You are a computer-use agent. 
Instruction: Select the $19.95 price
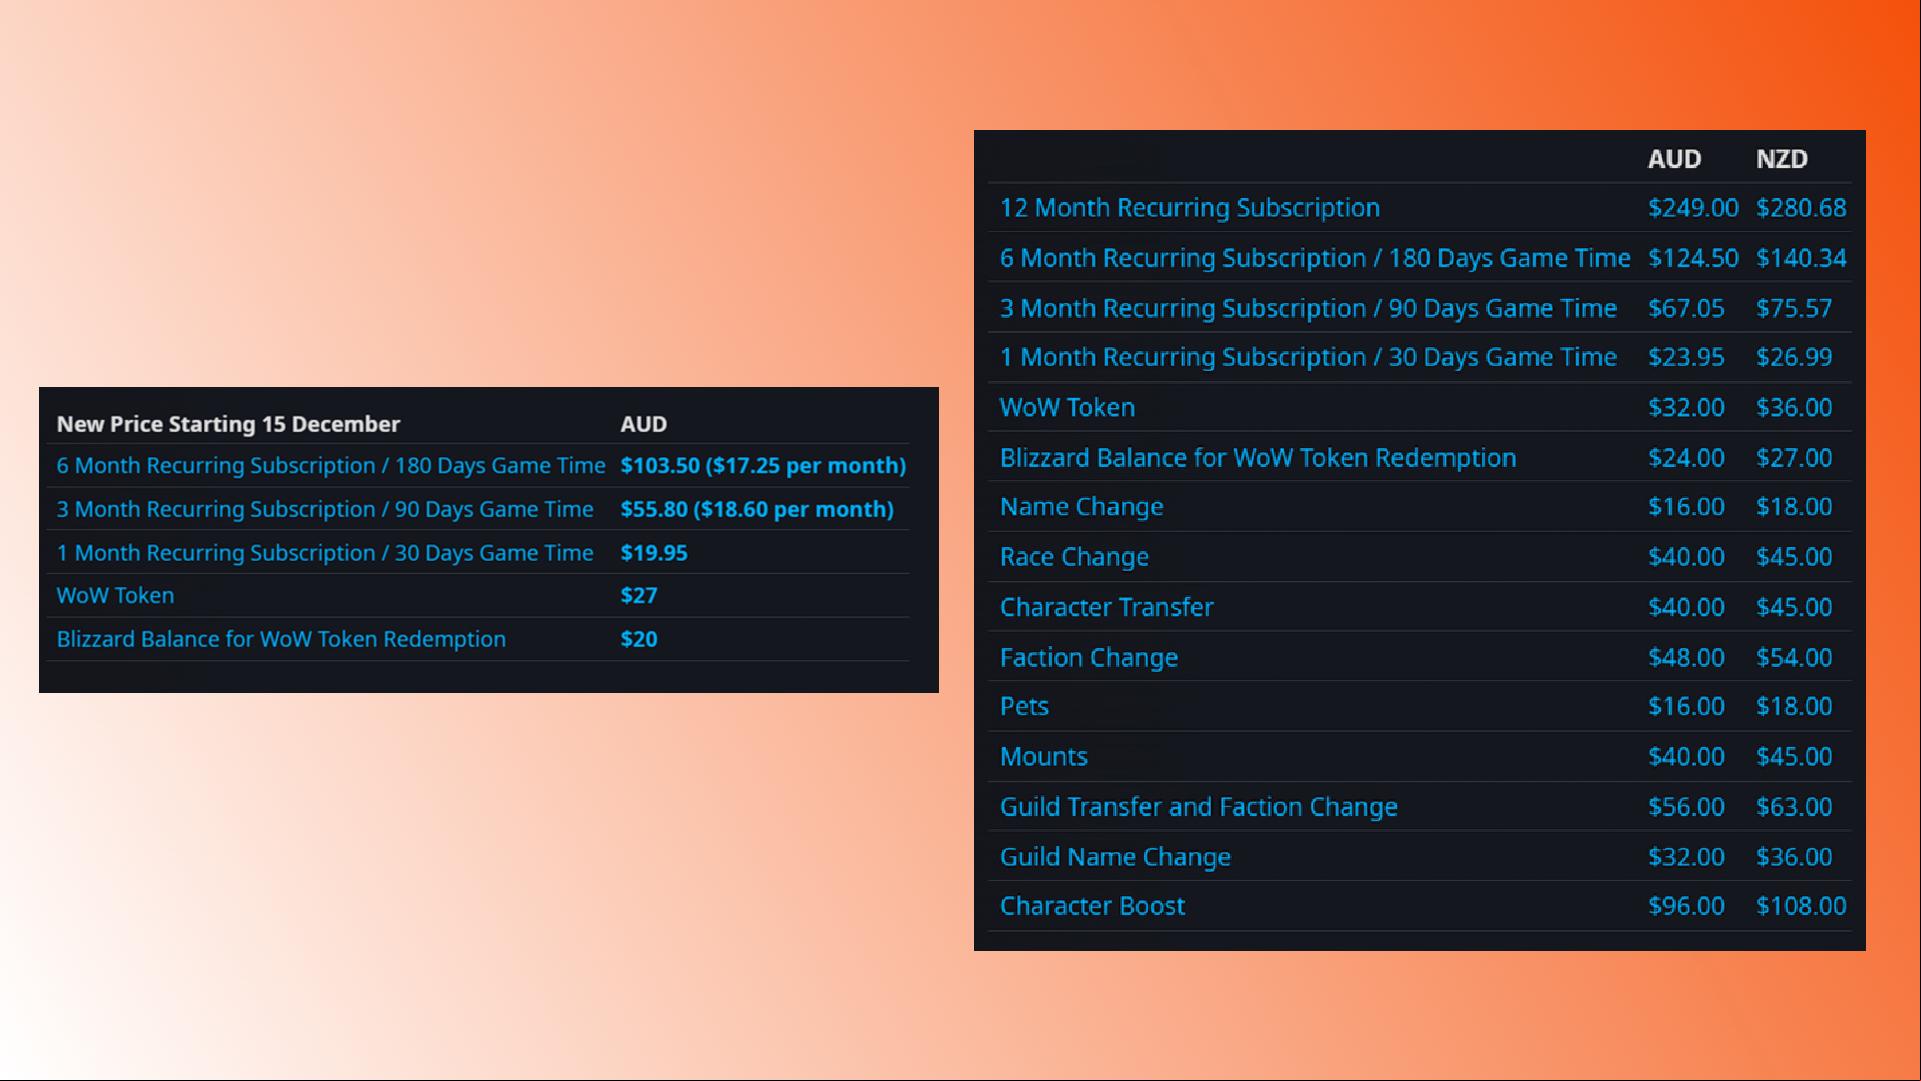pos(654,553)
